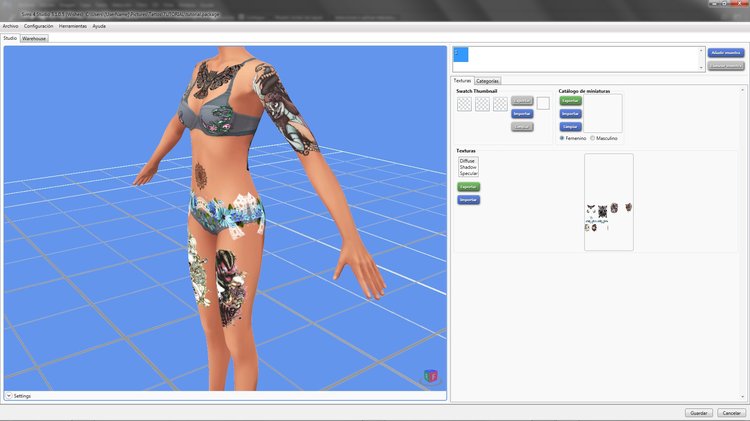Viewport: 750px width, 421px height.
Task: Select Shadow in the Texturas list
Action: [x=468, y=167]
